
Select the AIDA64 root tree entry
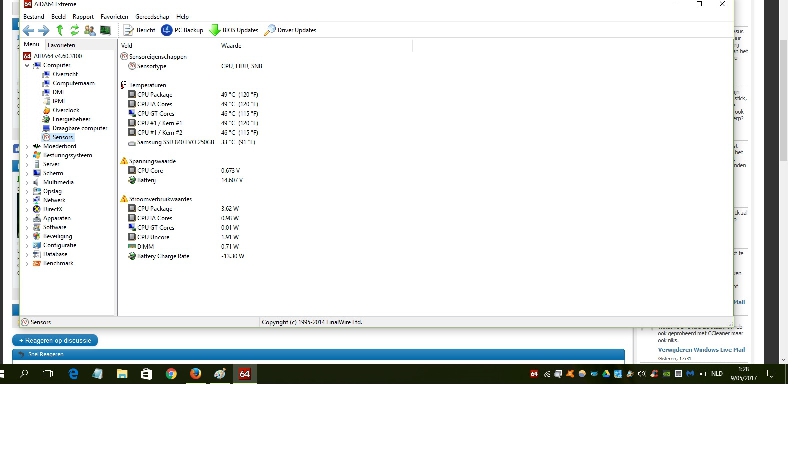coord(53,56)
